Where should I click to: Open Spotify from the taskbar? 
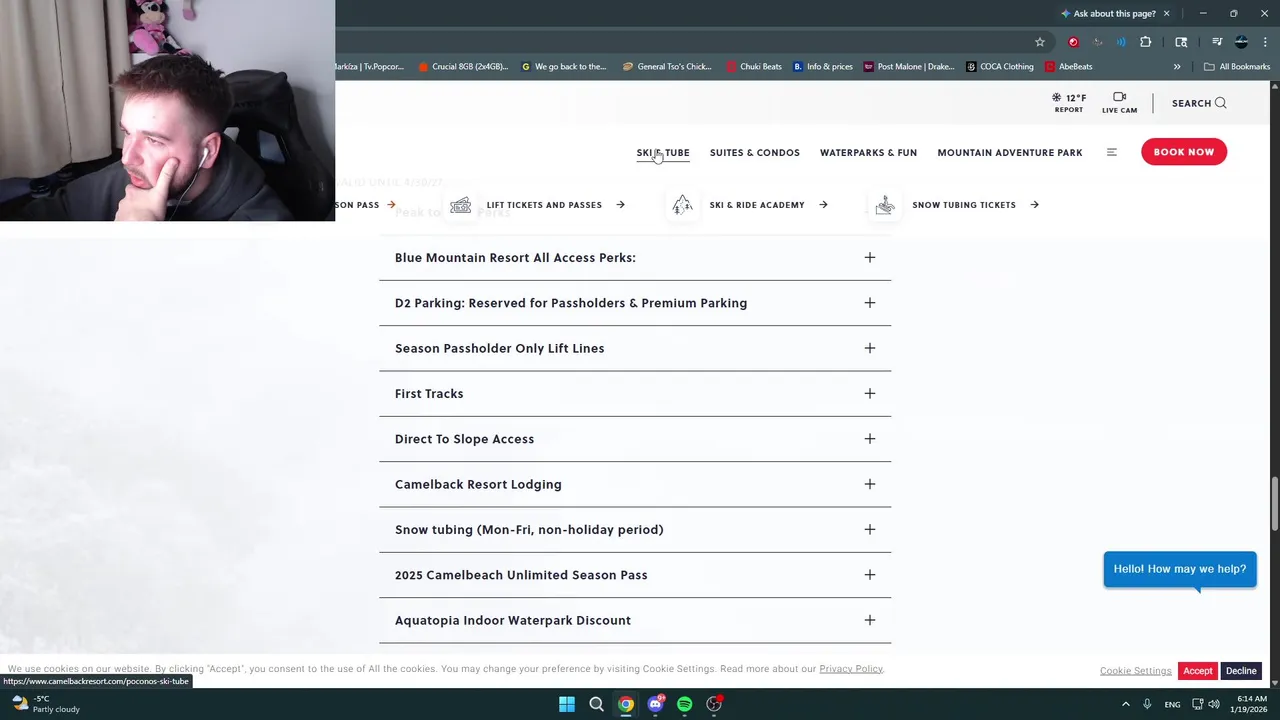tap(684, 704)
